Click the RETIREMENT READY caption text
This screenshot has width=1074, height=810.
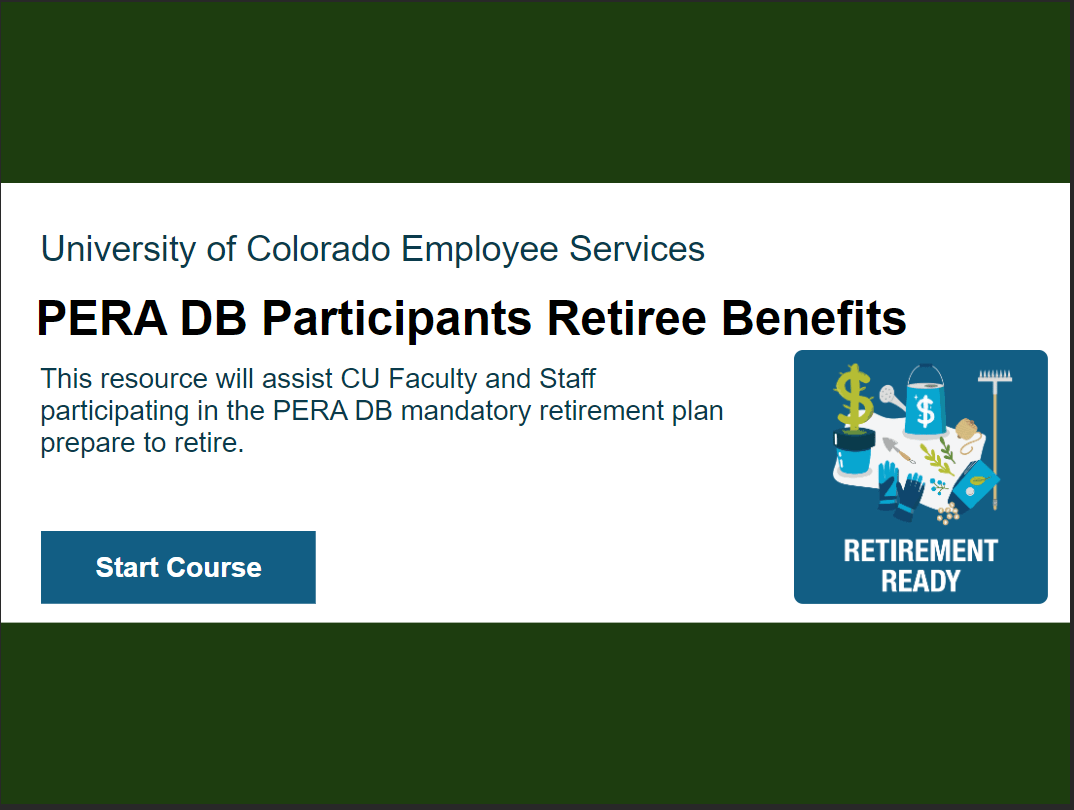click(x=921, y=566)
